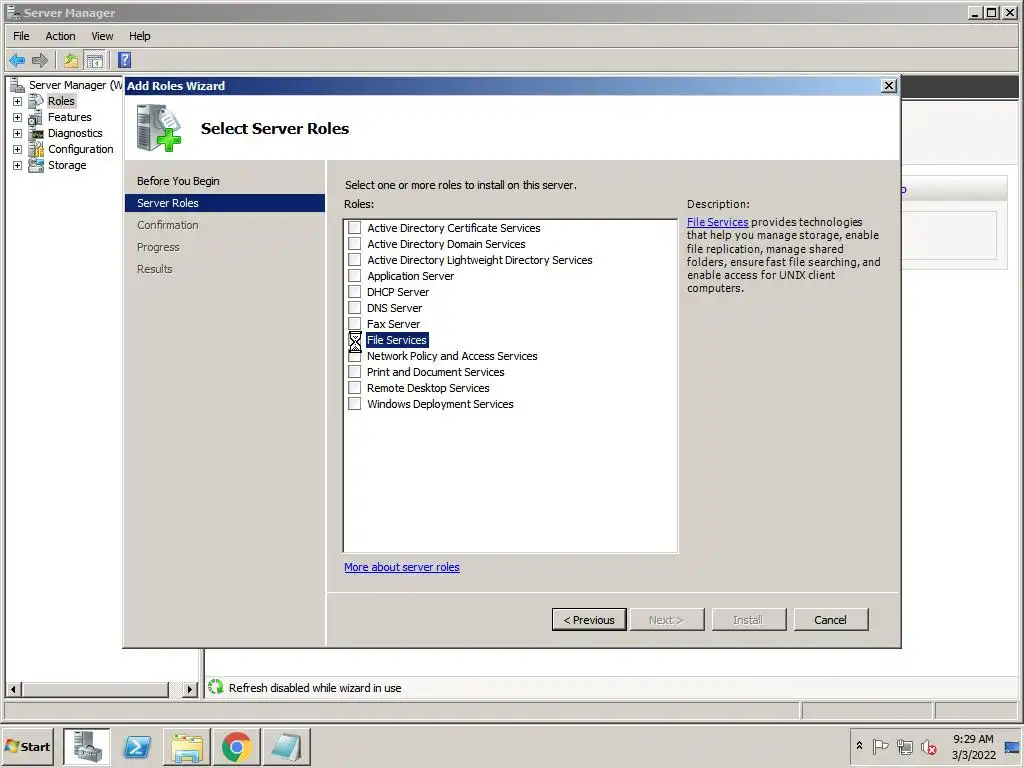Click the Back arrow toolbar icon
Image resolution: width=1024 pixels, height=768 pixels.
pyautogui.click(x=17, y=61)
